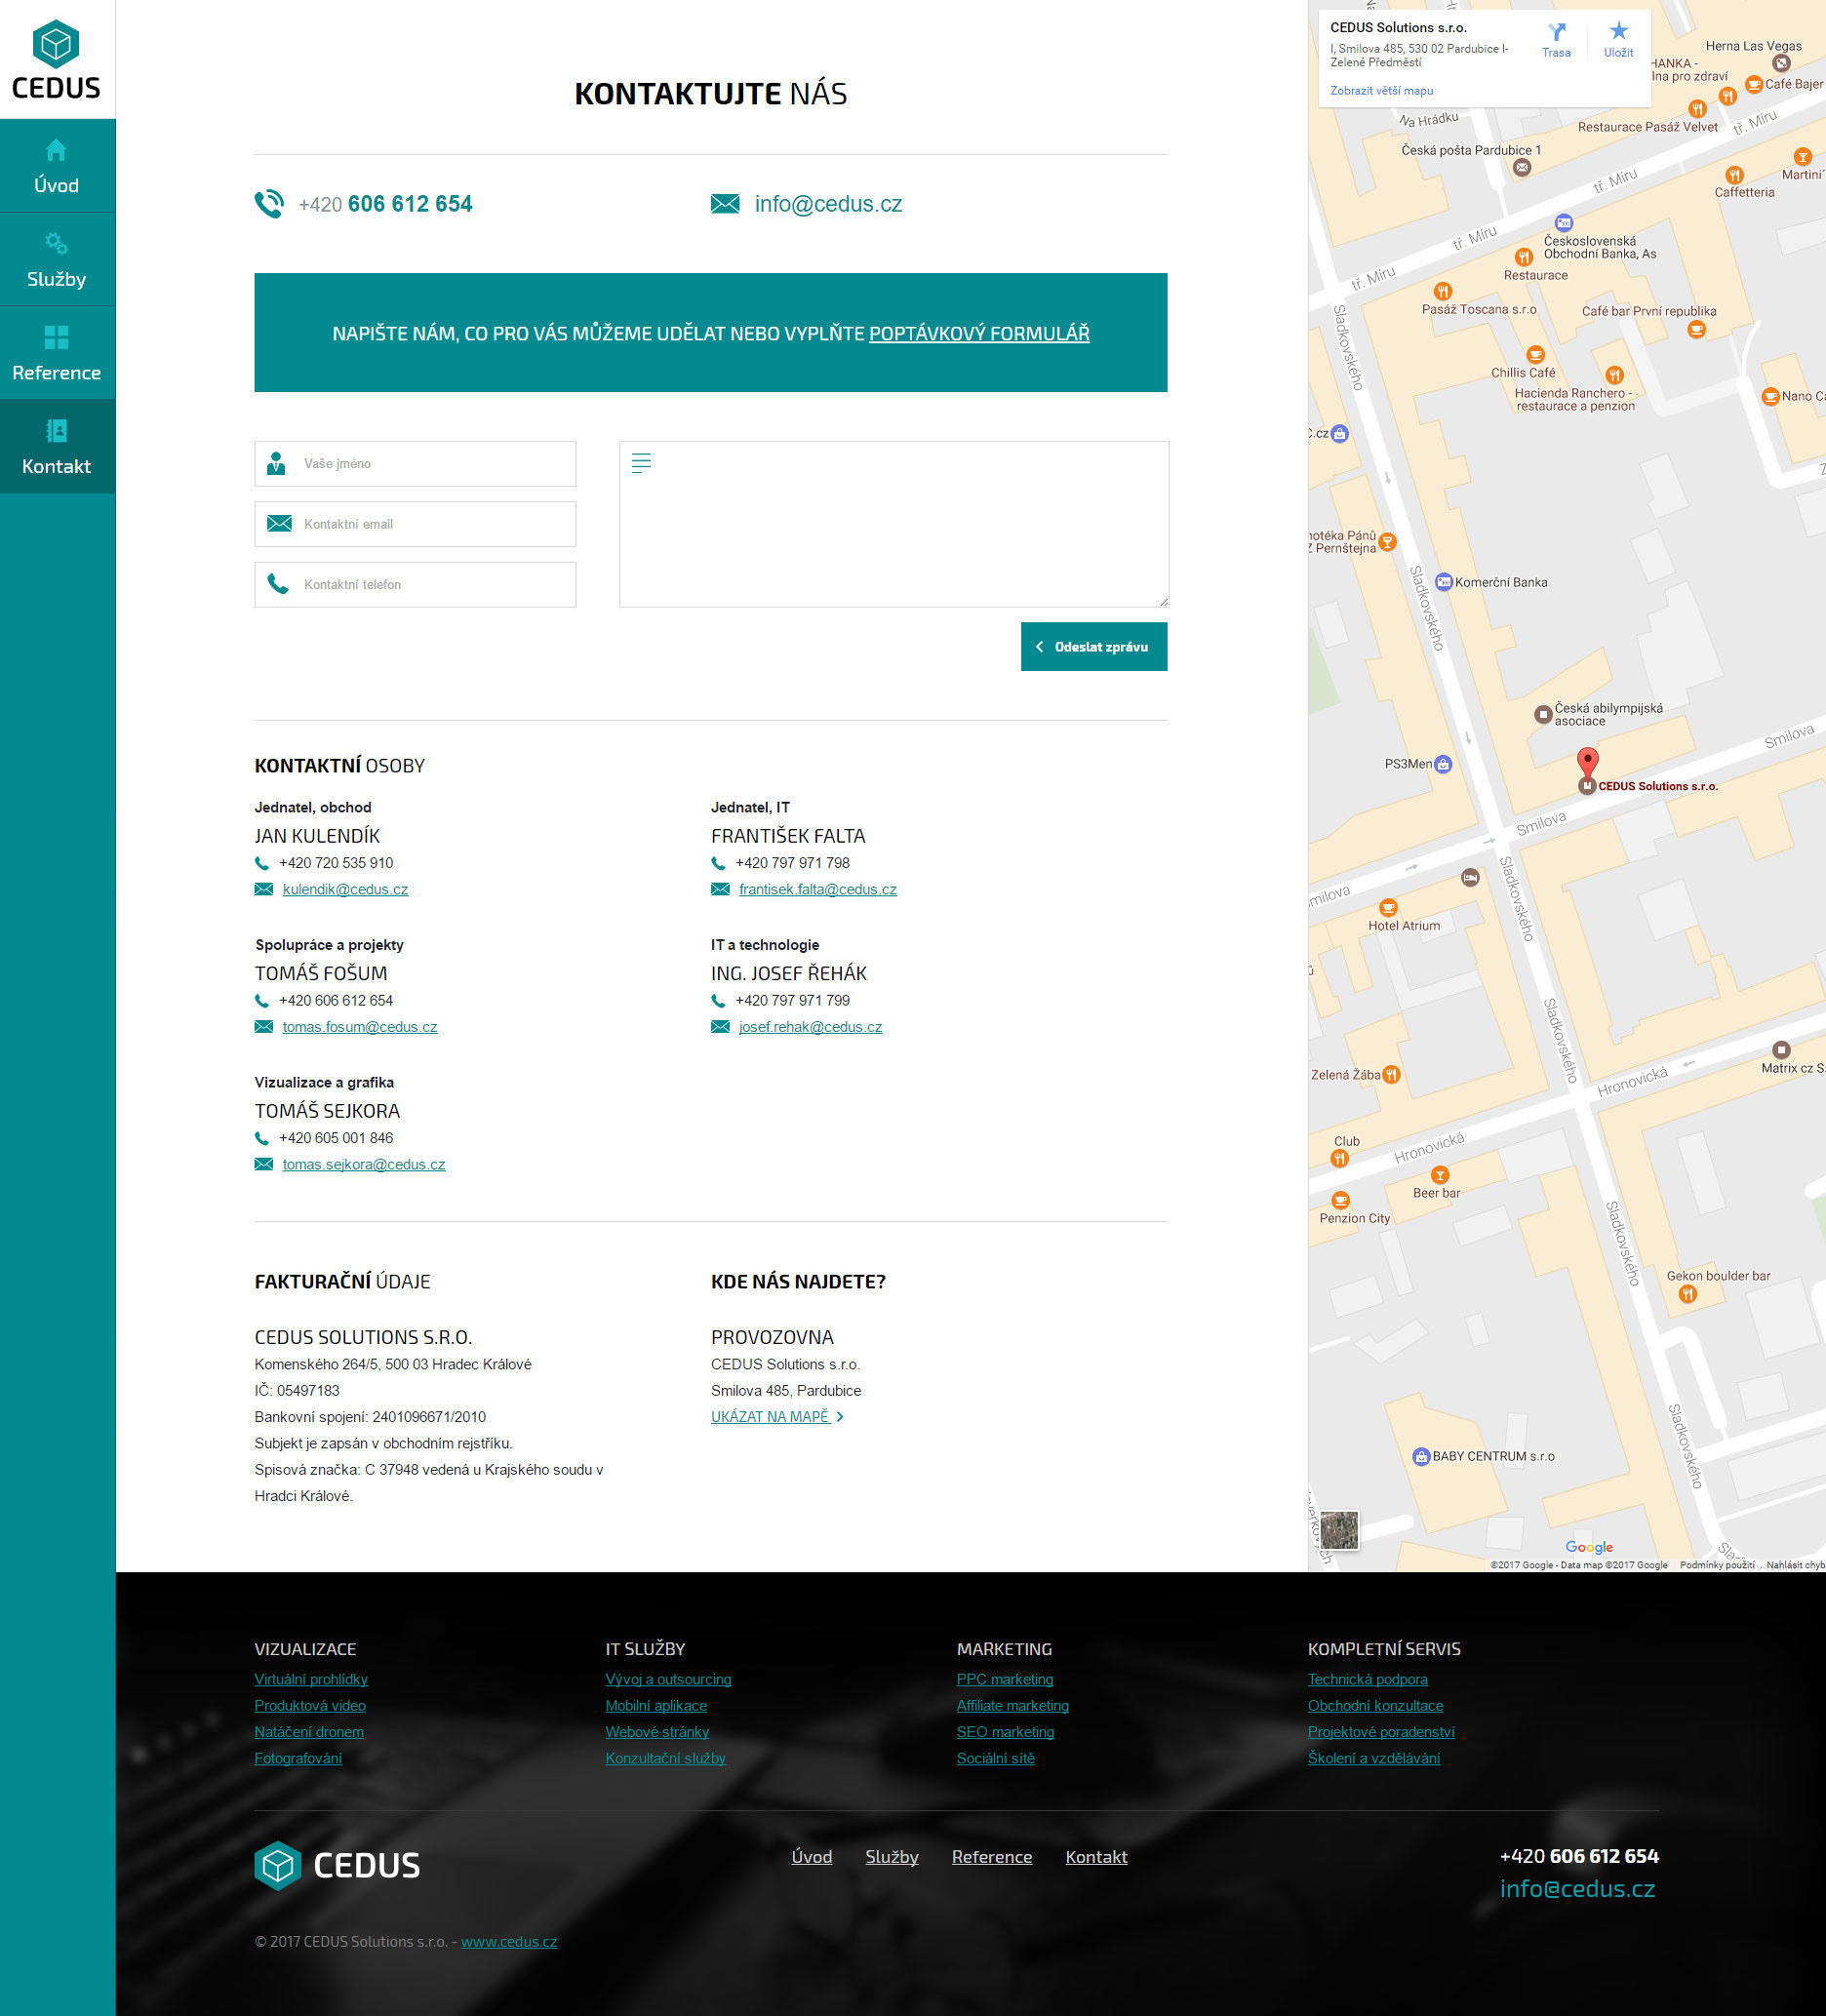Click into the message textarea
Screen dimensions: 1826x2016
894,524
